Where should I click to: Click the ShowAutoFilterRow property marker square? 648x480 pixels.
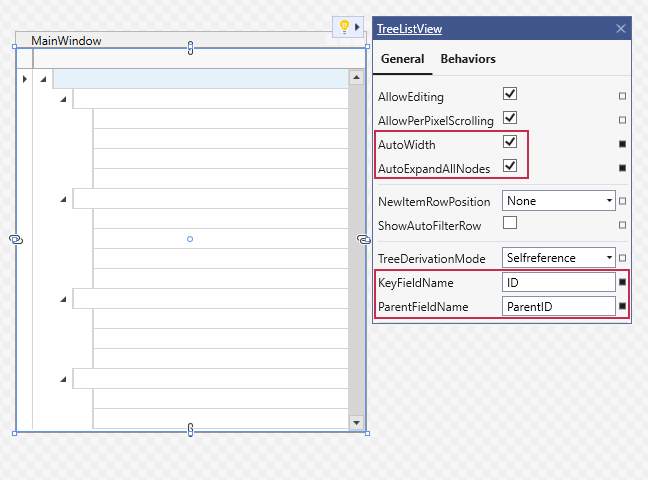pos(622,225)
